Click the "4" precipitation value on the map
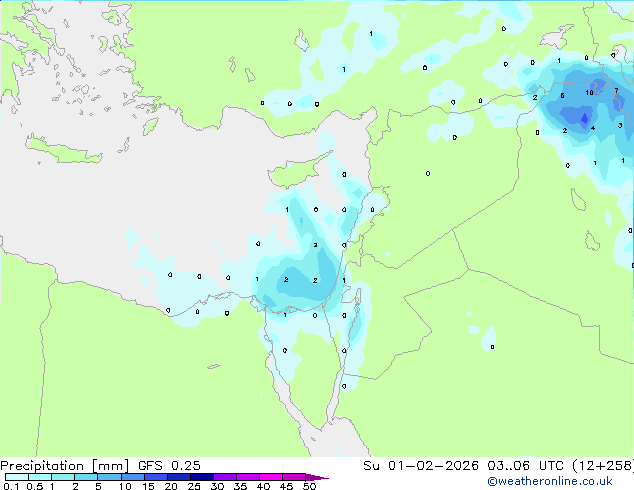The height and width of the screenshot is (490, 634). [x=593, y=128]
